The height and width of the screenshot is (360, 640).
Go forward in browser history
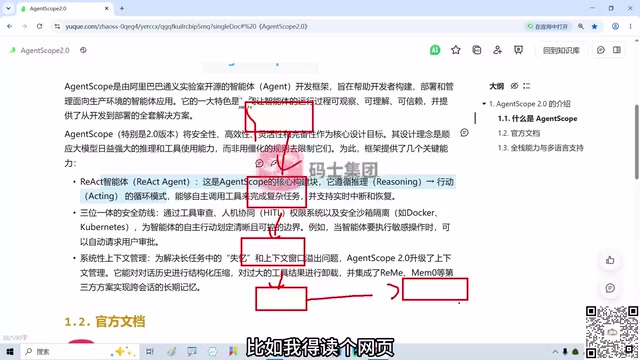24,27
